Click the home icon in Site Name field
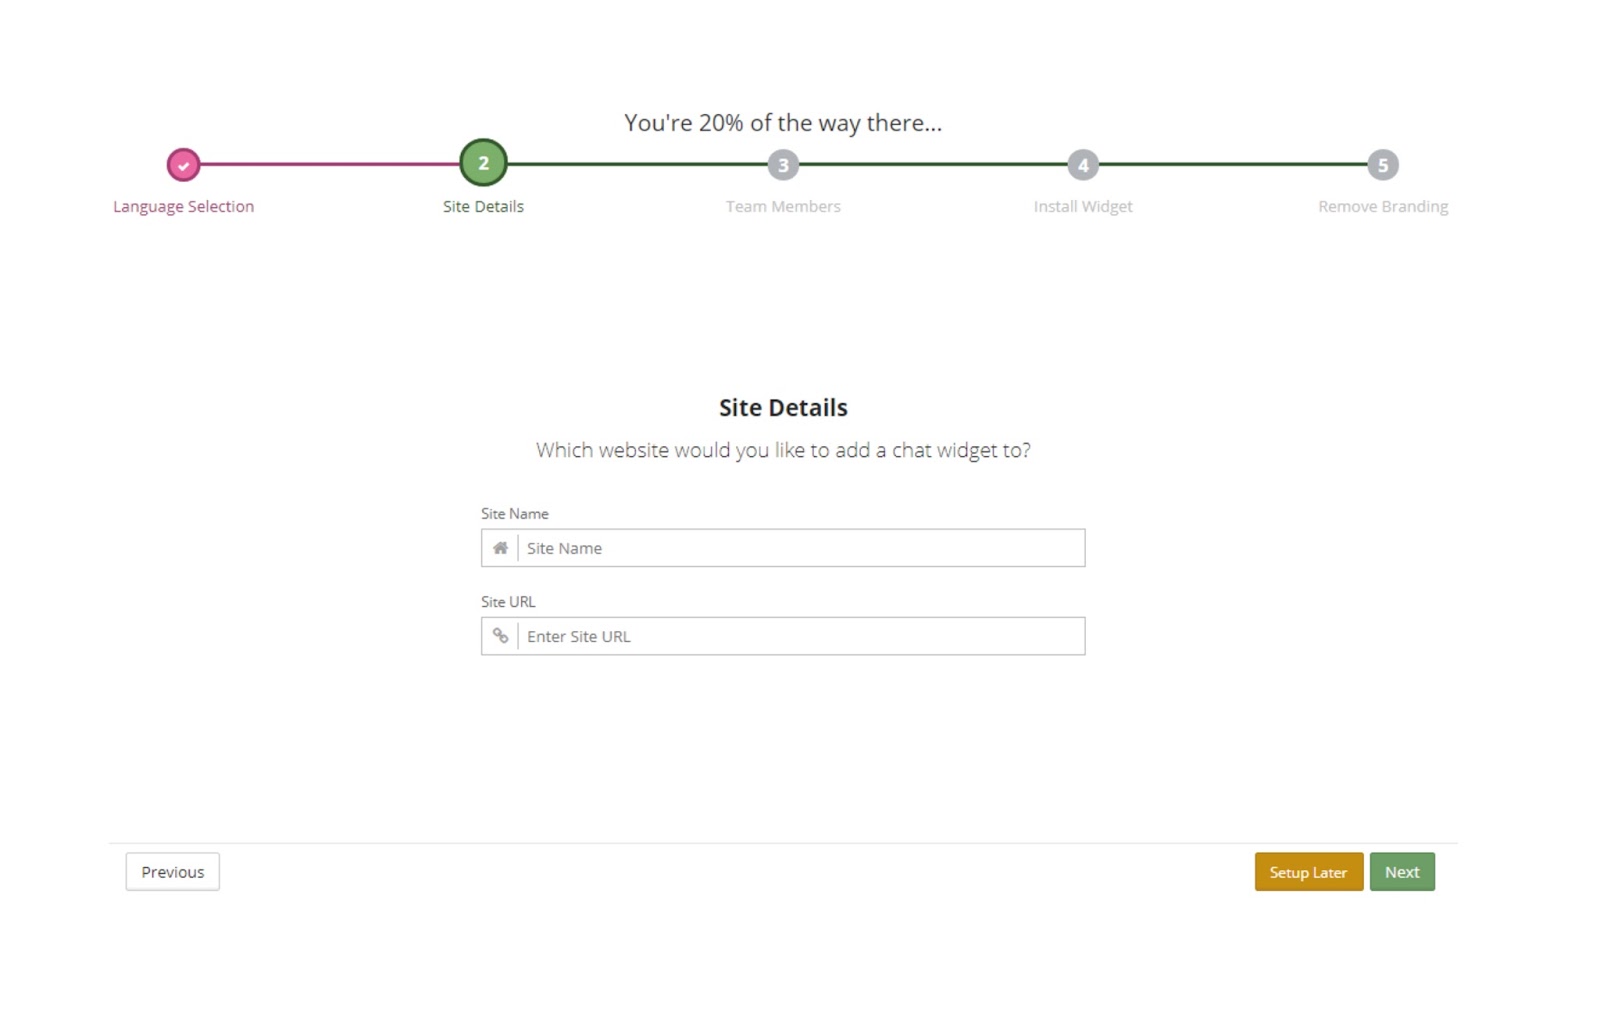The image size is (1600, 1020). click(500, 548)
